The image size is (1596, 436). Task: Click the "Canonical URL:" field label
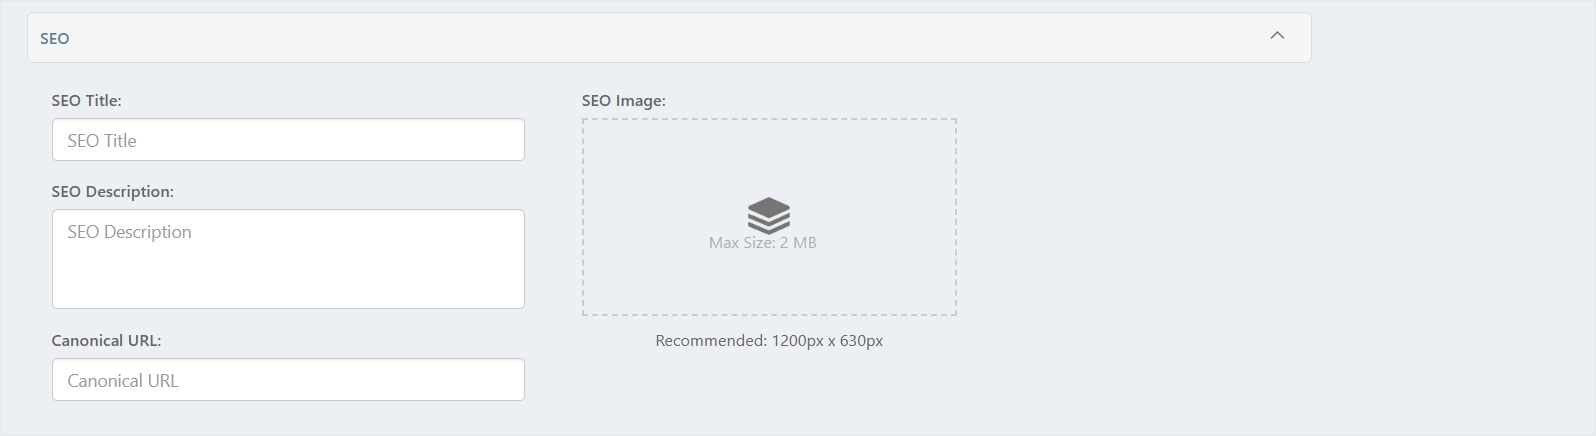(107, 341)
